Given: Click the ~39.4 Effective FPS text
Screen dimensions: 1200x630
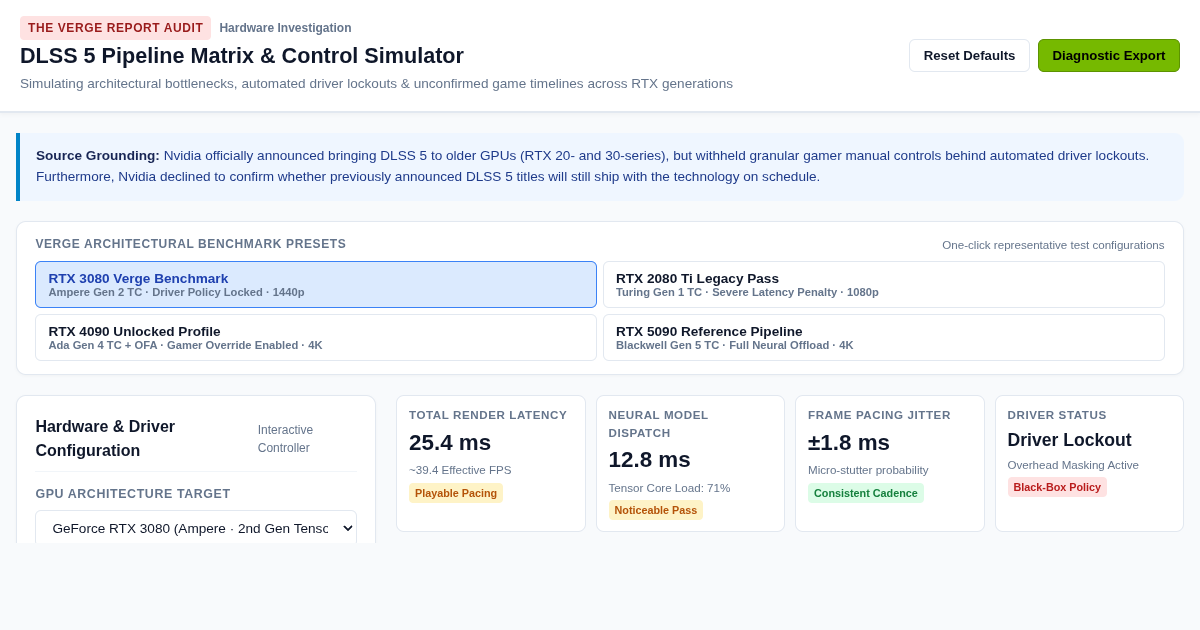Looking at the screenshot, I should 460,470.
